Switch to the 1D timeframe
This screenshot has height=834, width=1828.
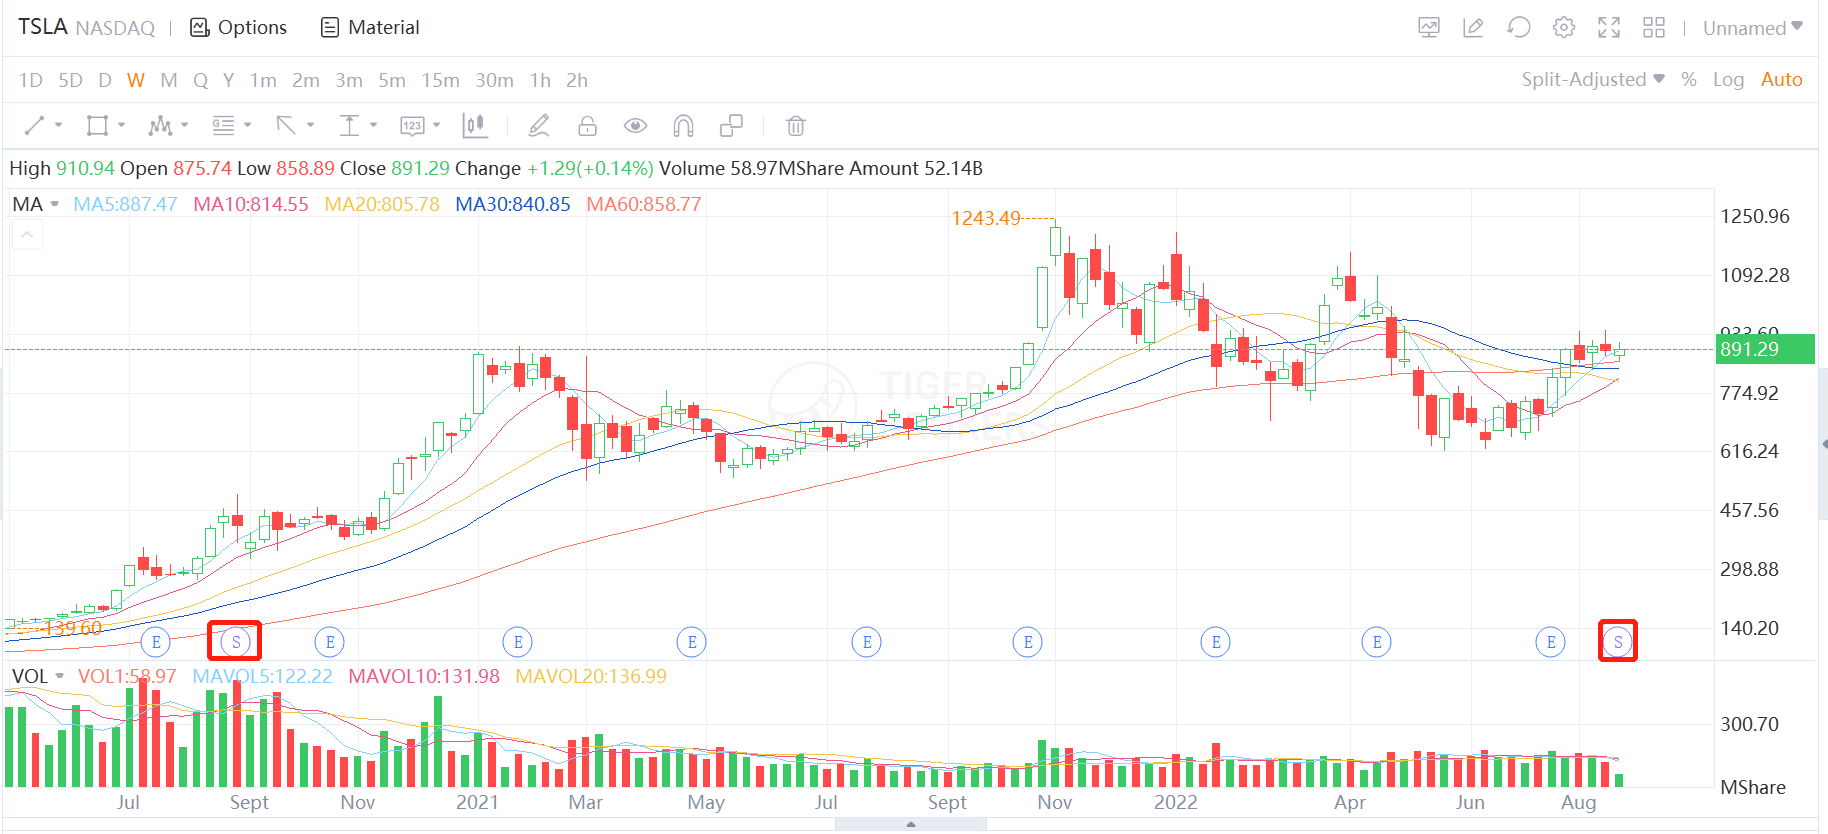(x=31, y=80)
